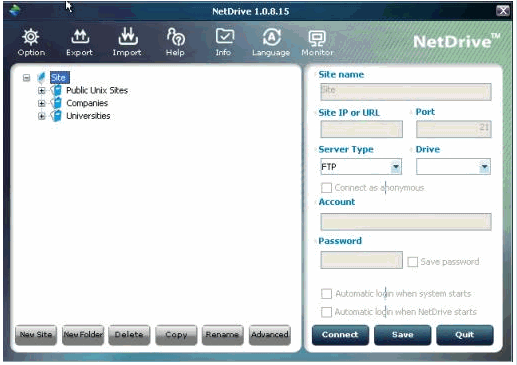Select Universities in the site tree
The height and width of the screenshot is (365, 517).
pyautogui.click(x=88, y=116)
